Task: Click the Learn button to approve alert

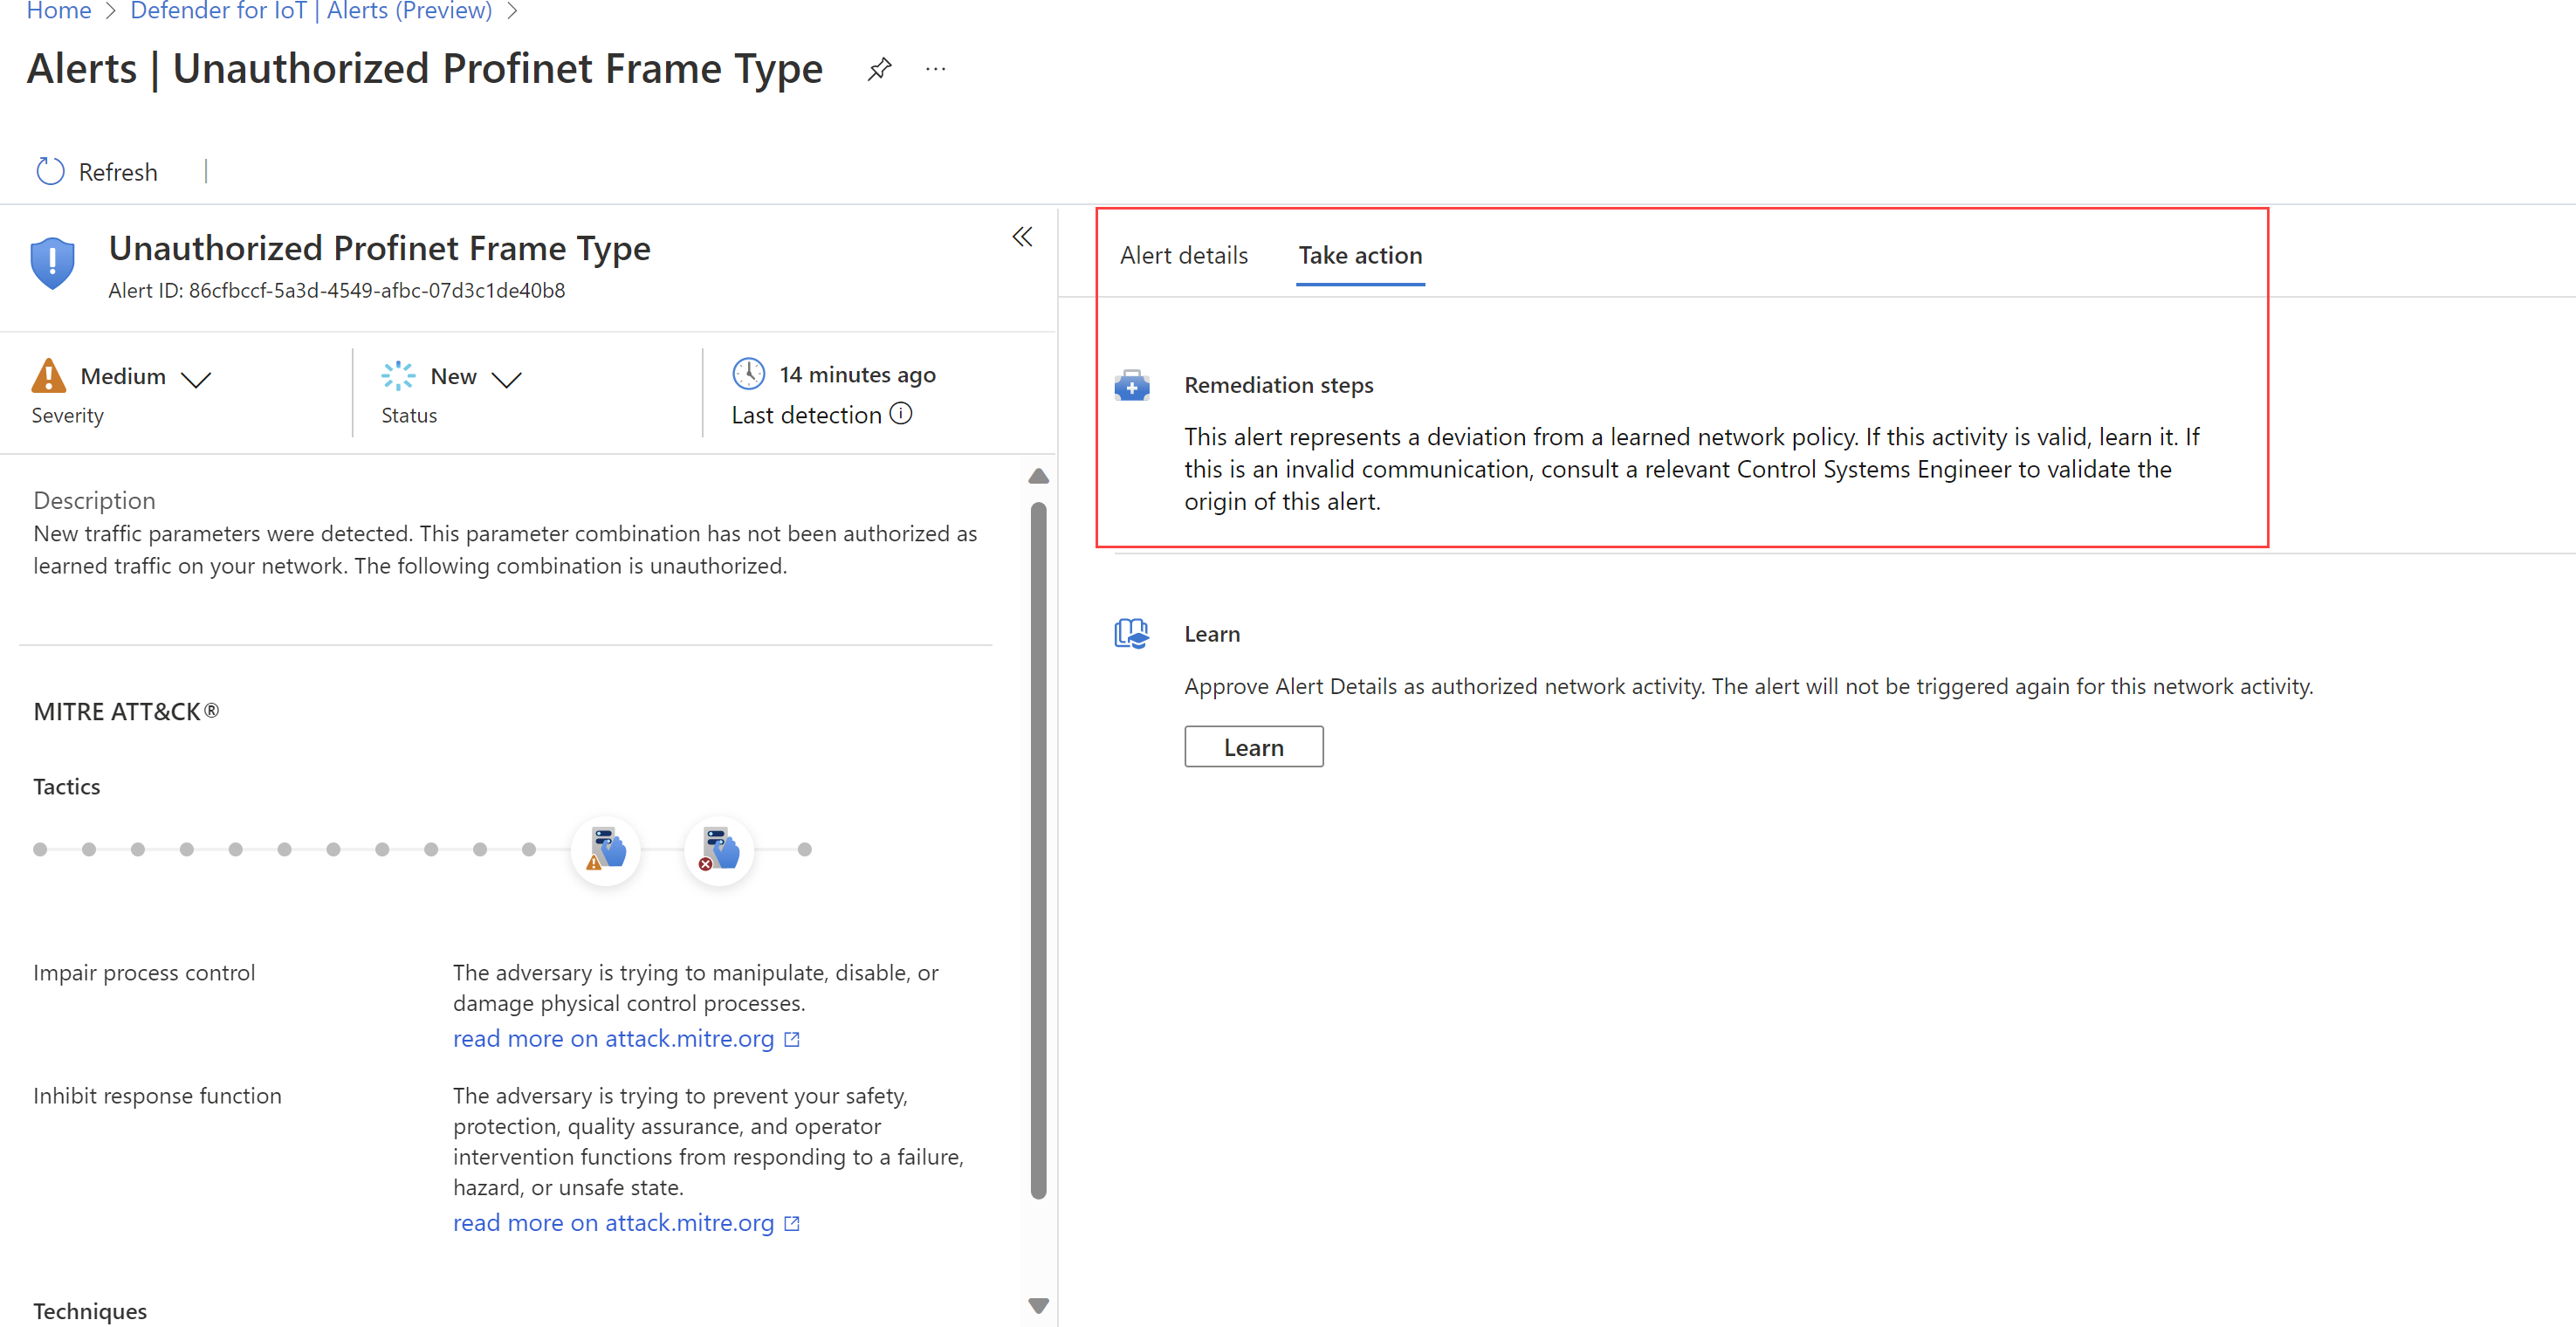Action: click(x=1254, y=746)
